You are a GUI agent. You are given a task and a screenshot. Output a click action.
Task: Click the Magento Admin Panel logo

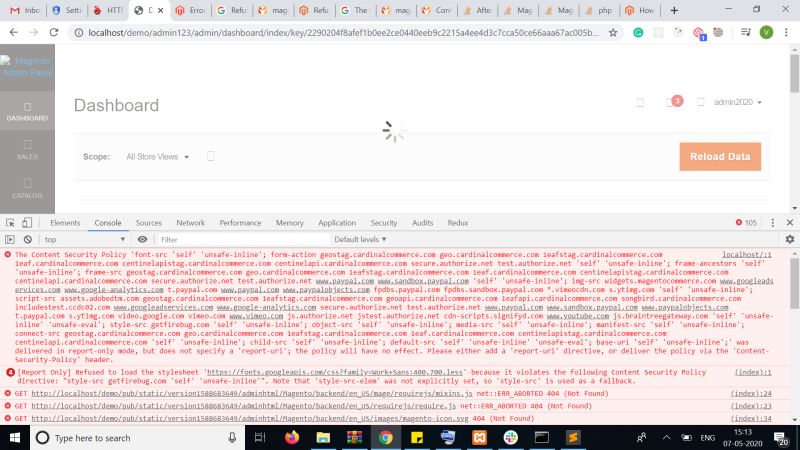point(28,67)
